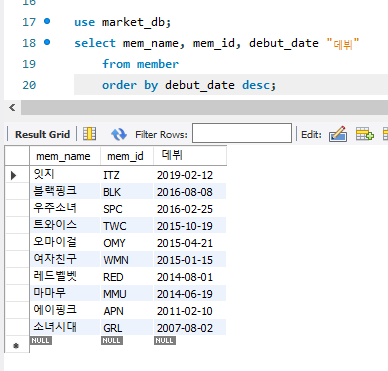Click the left arrow of the horizontal scrollbar
The width and height of the screenshot is (388, 371).
(x=13, y=108)
